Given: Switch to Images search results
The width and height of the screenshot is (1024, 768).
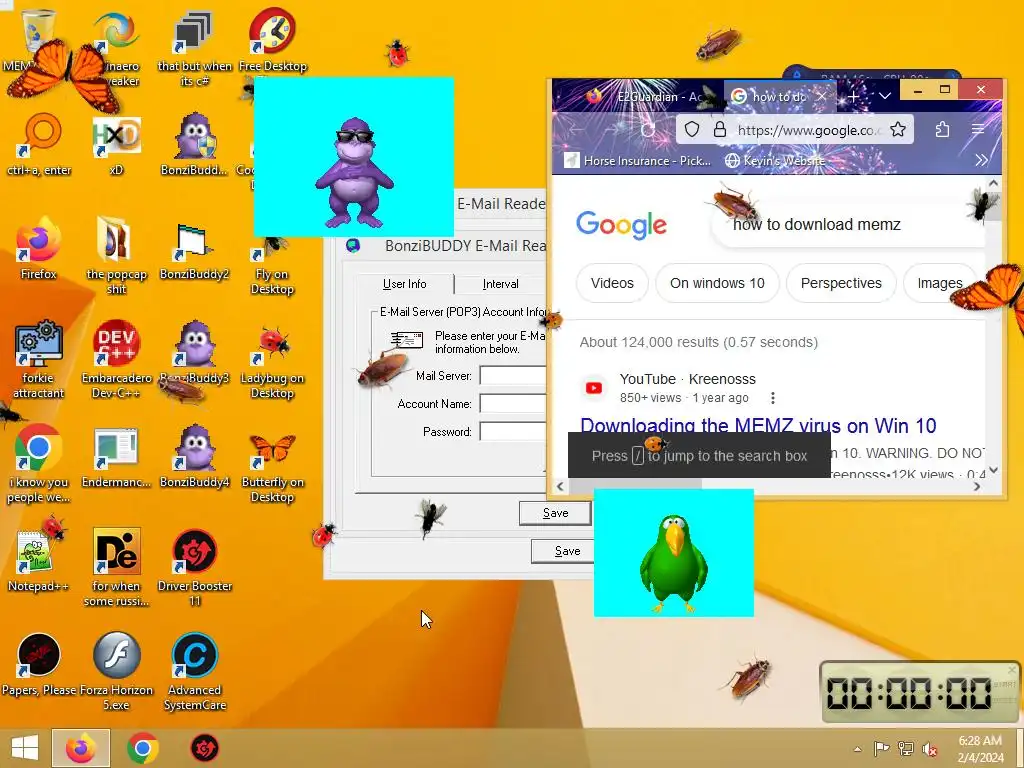Looking at the screenshot, I should click(940, 283).
